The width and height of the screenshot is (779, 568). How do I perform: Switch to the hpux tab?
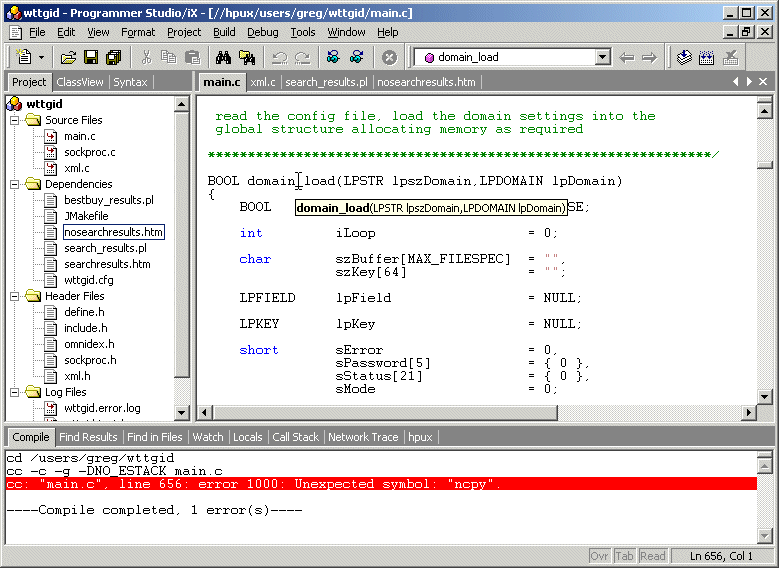click(420, 437)
